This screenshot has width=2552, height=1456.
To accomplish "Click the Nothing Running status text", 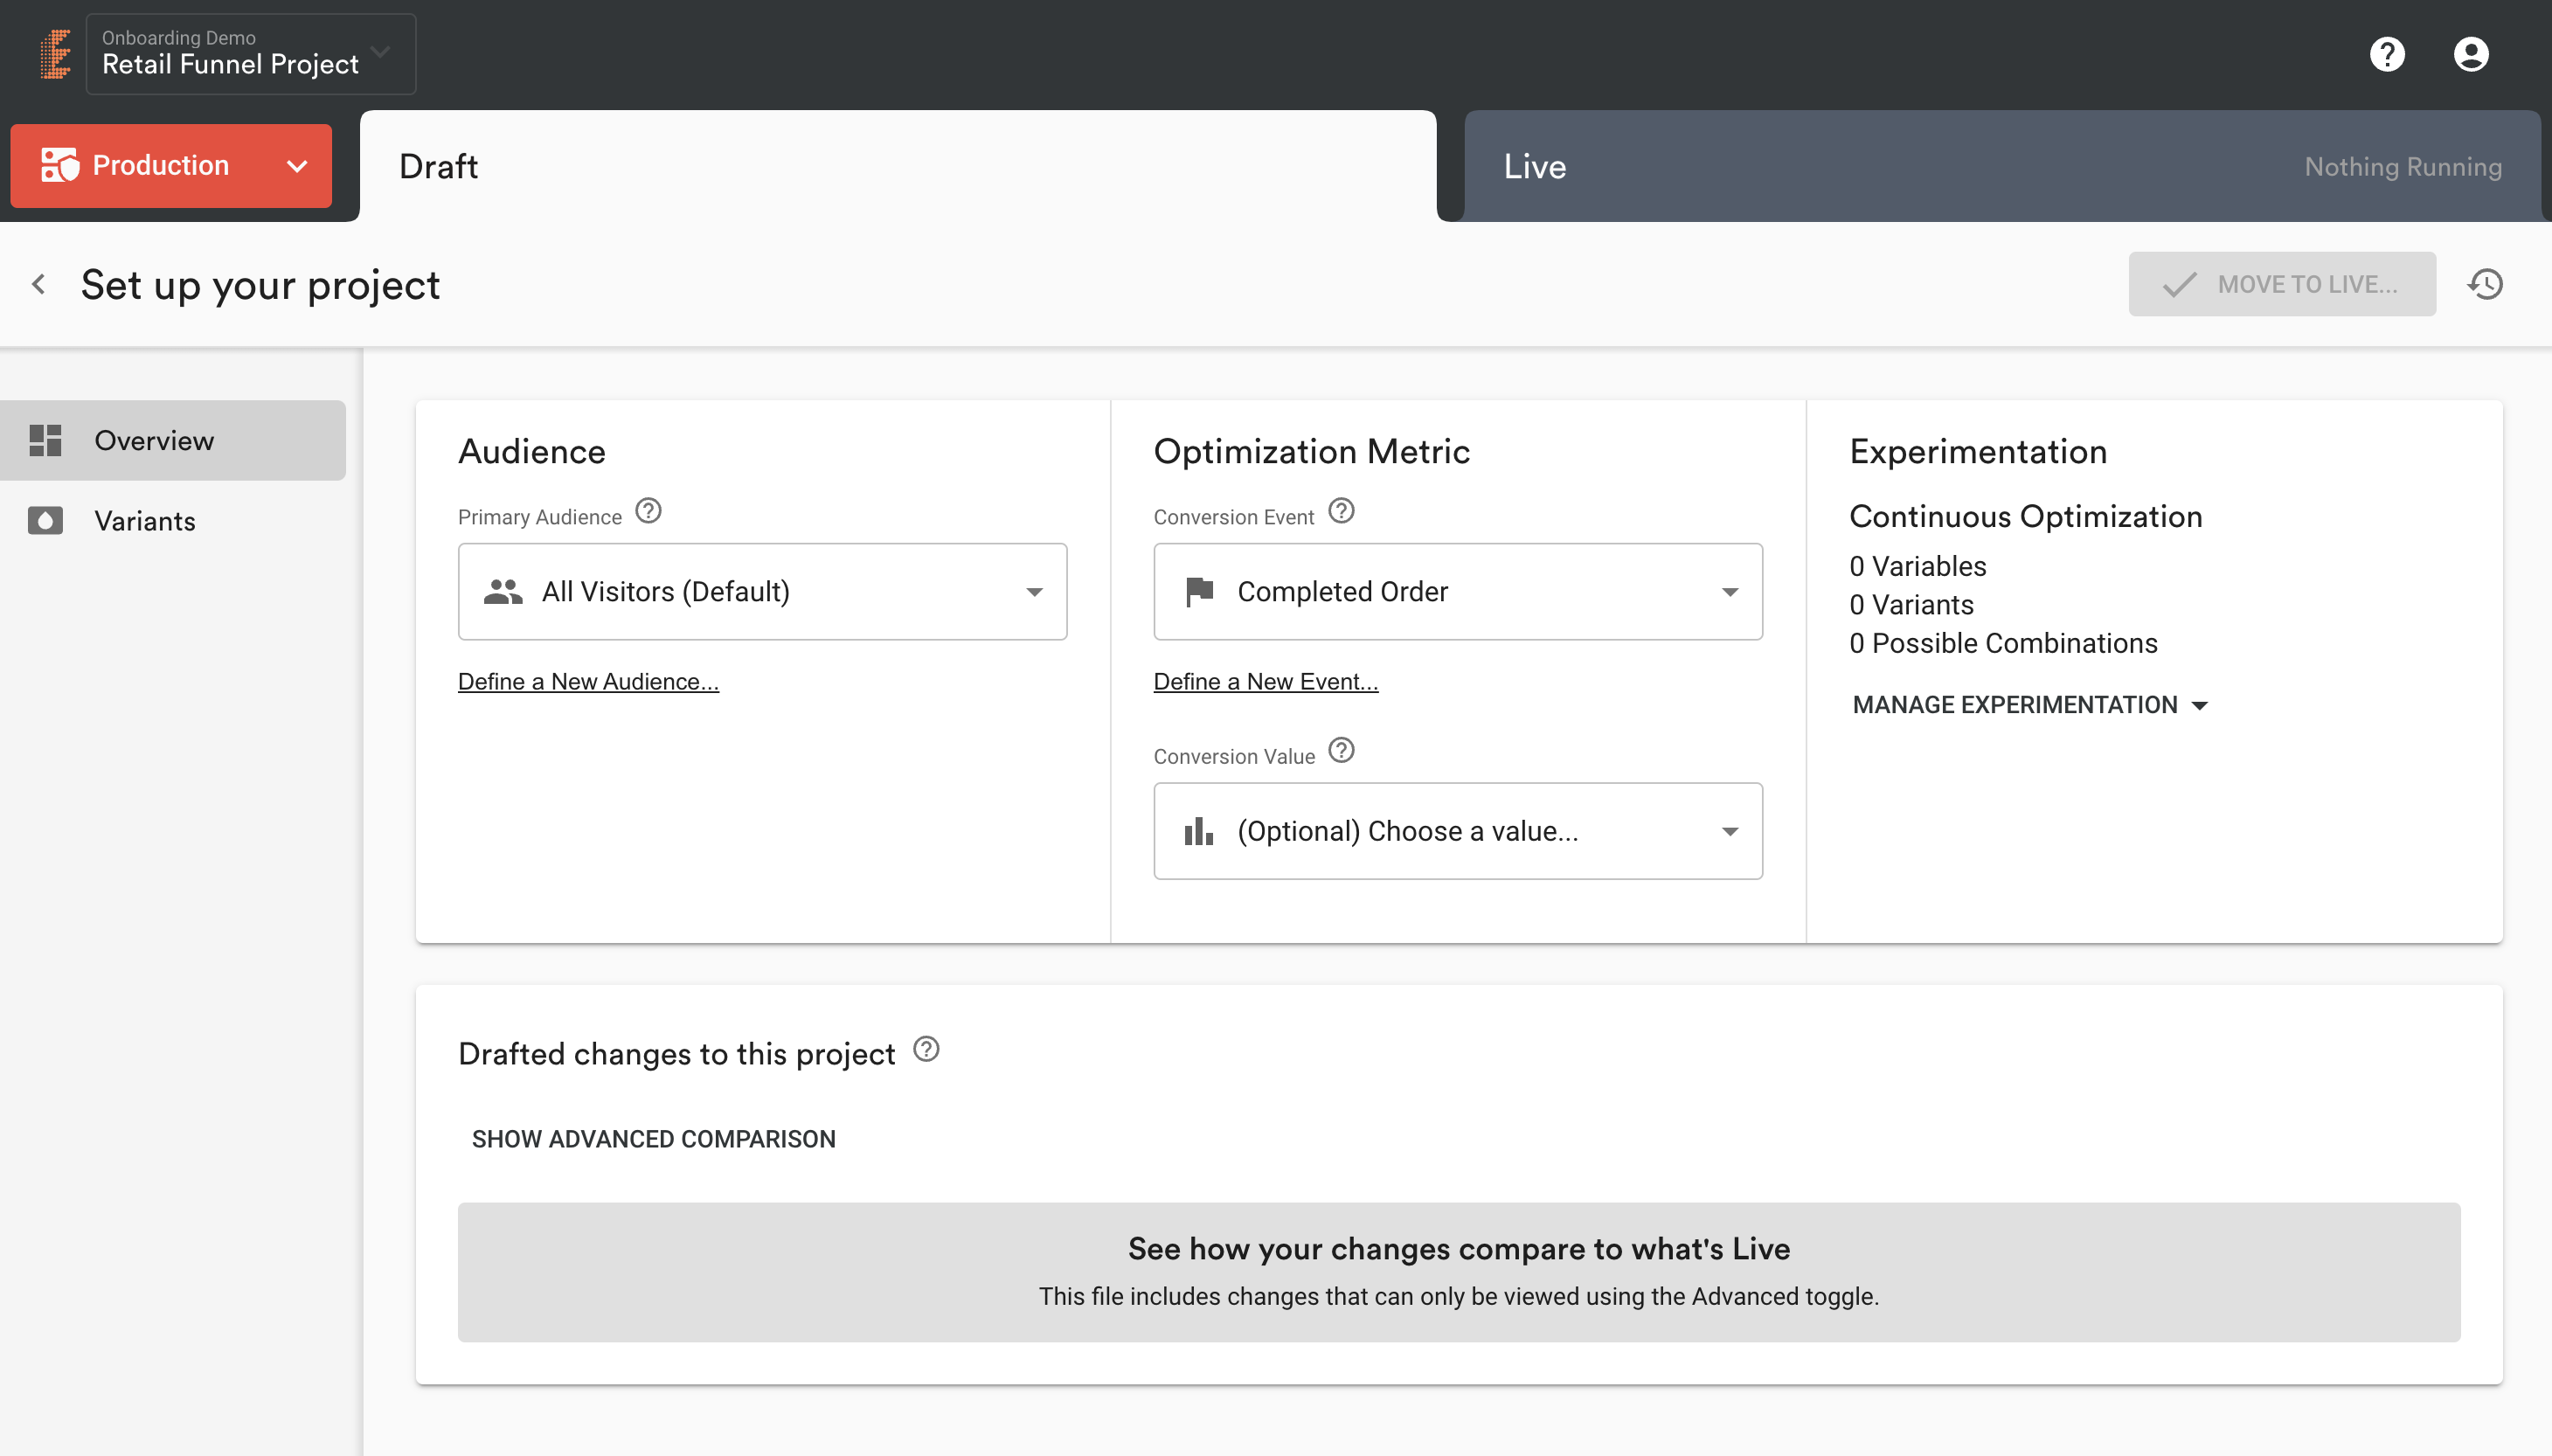I will (x=2403, y=166).
